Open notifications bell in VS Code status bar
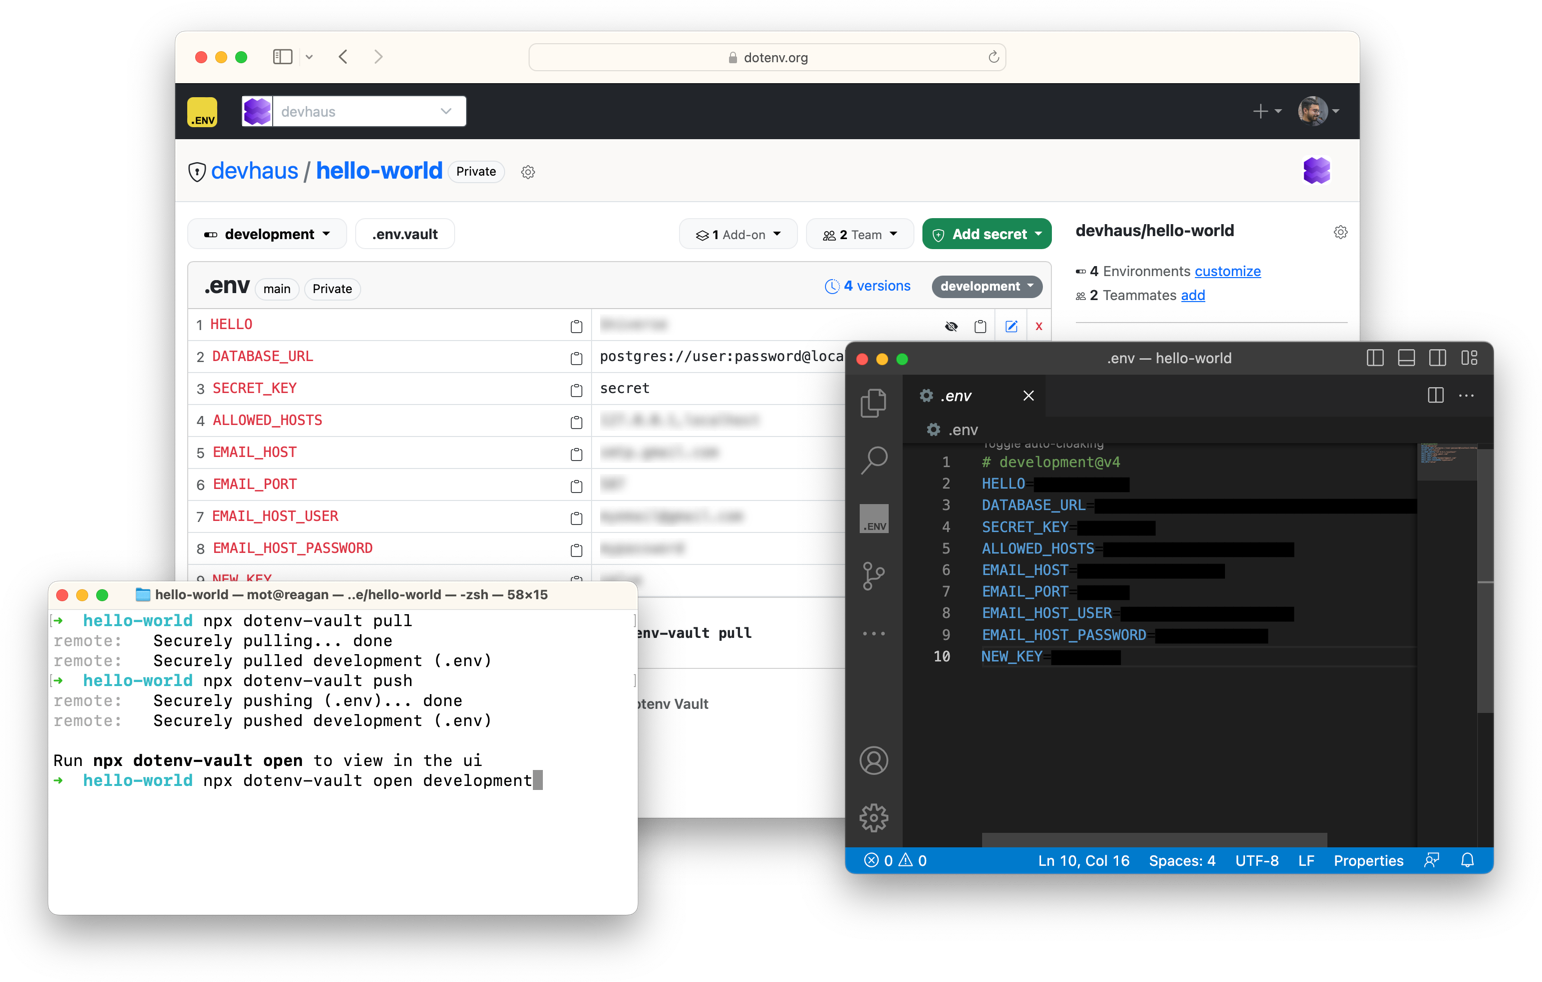The image size is (1542, 982). tap(1467, 860)
